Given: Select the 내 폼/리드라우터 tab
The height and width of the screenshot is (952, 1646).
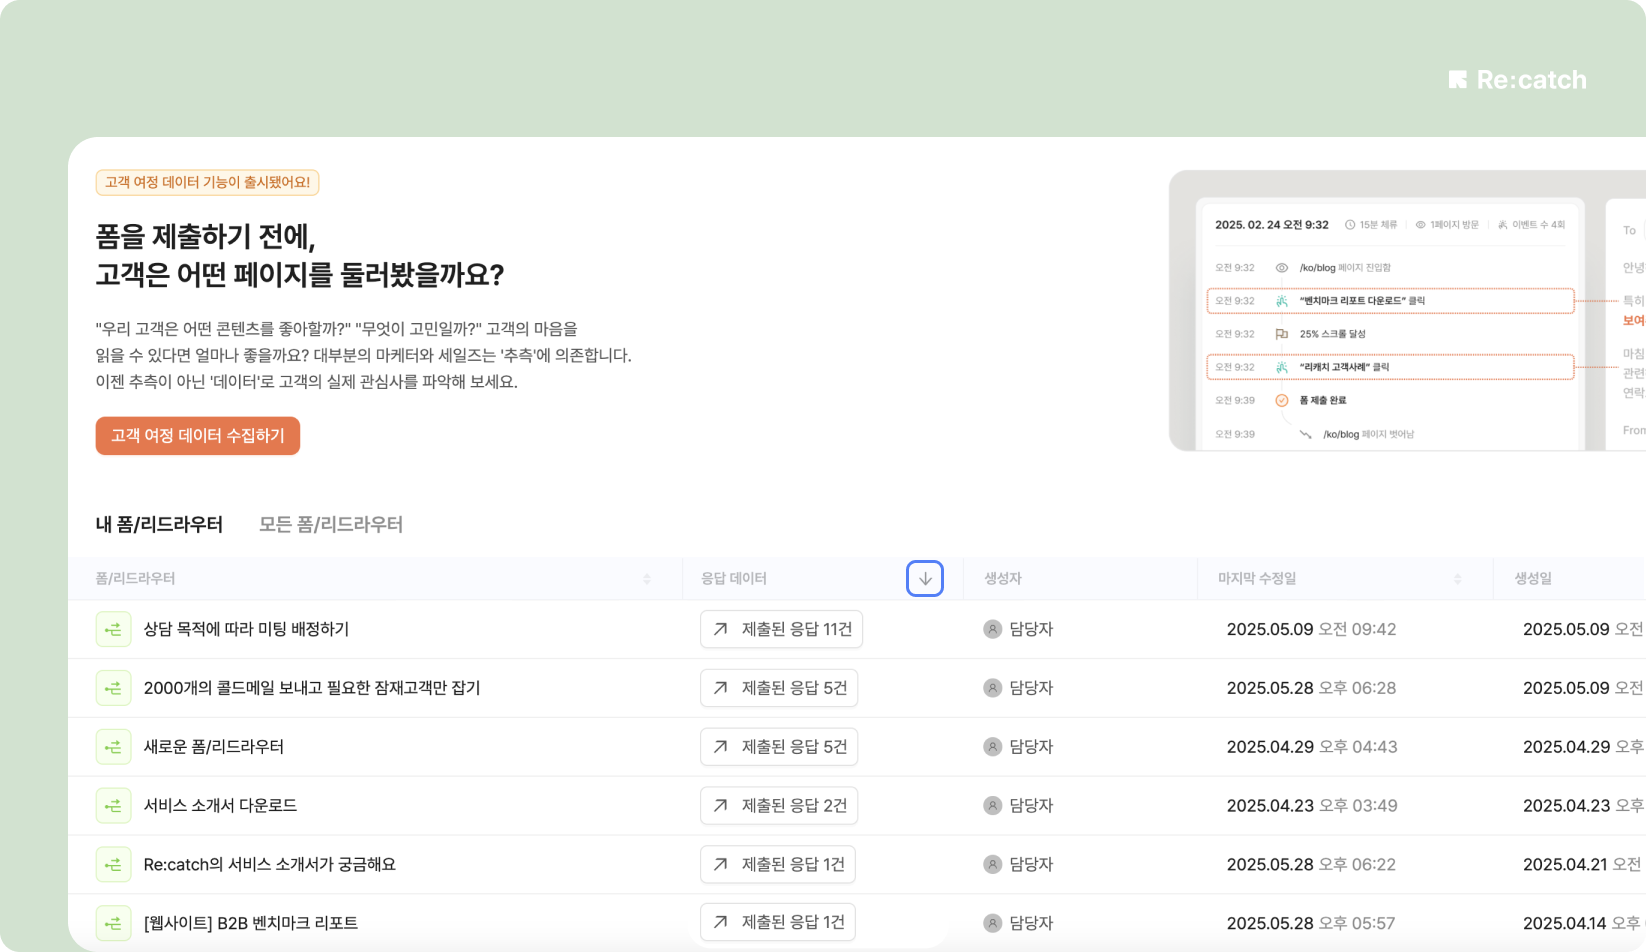Looking at the screenshot, I should [159, 524].
